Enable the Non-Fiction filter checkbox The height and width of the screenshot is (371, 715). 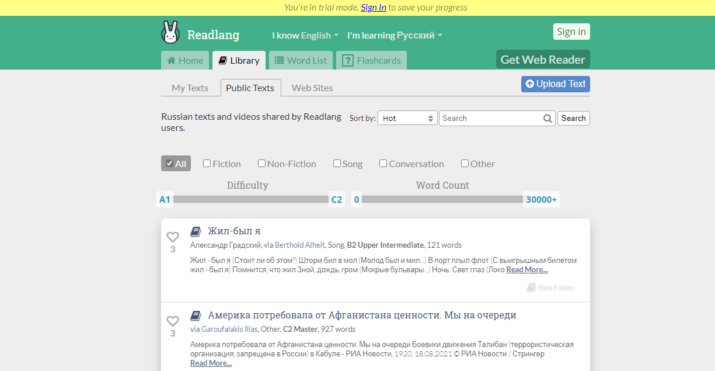[262, 163]
